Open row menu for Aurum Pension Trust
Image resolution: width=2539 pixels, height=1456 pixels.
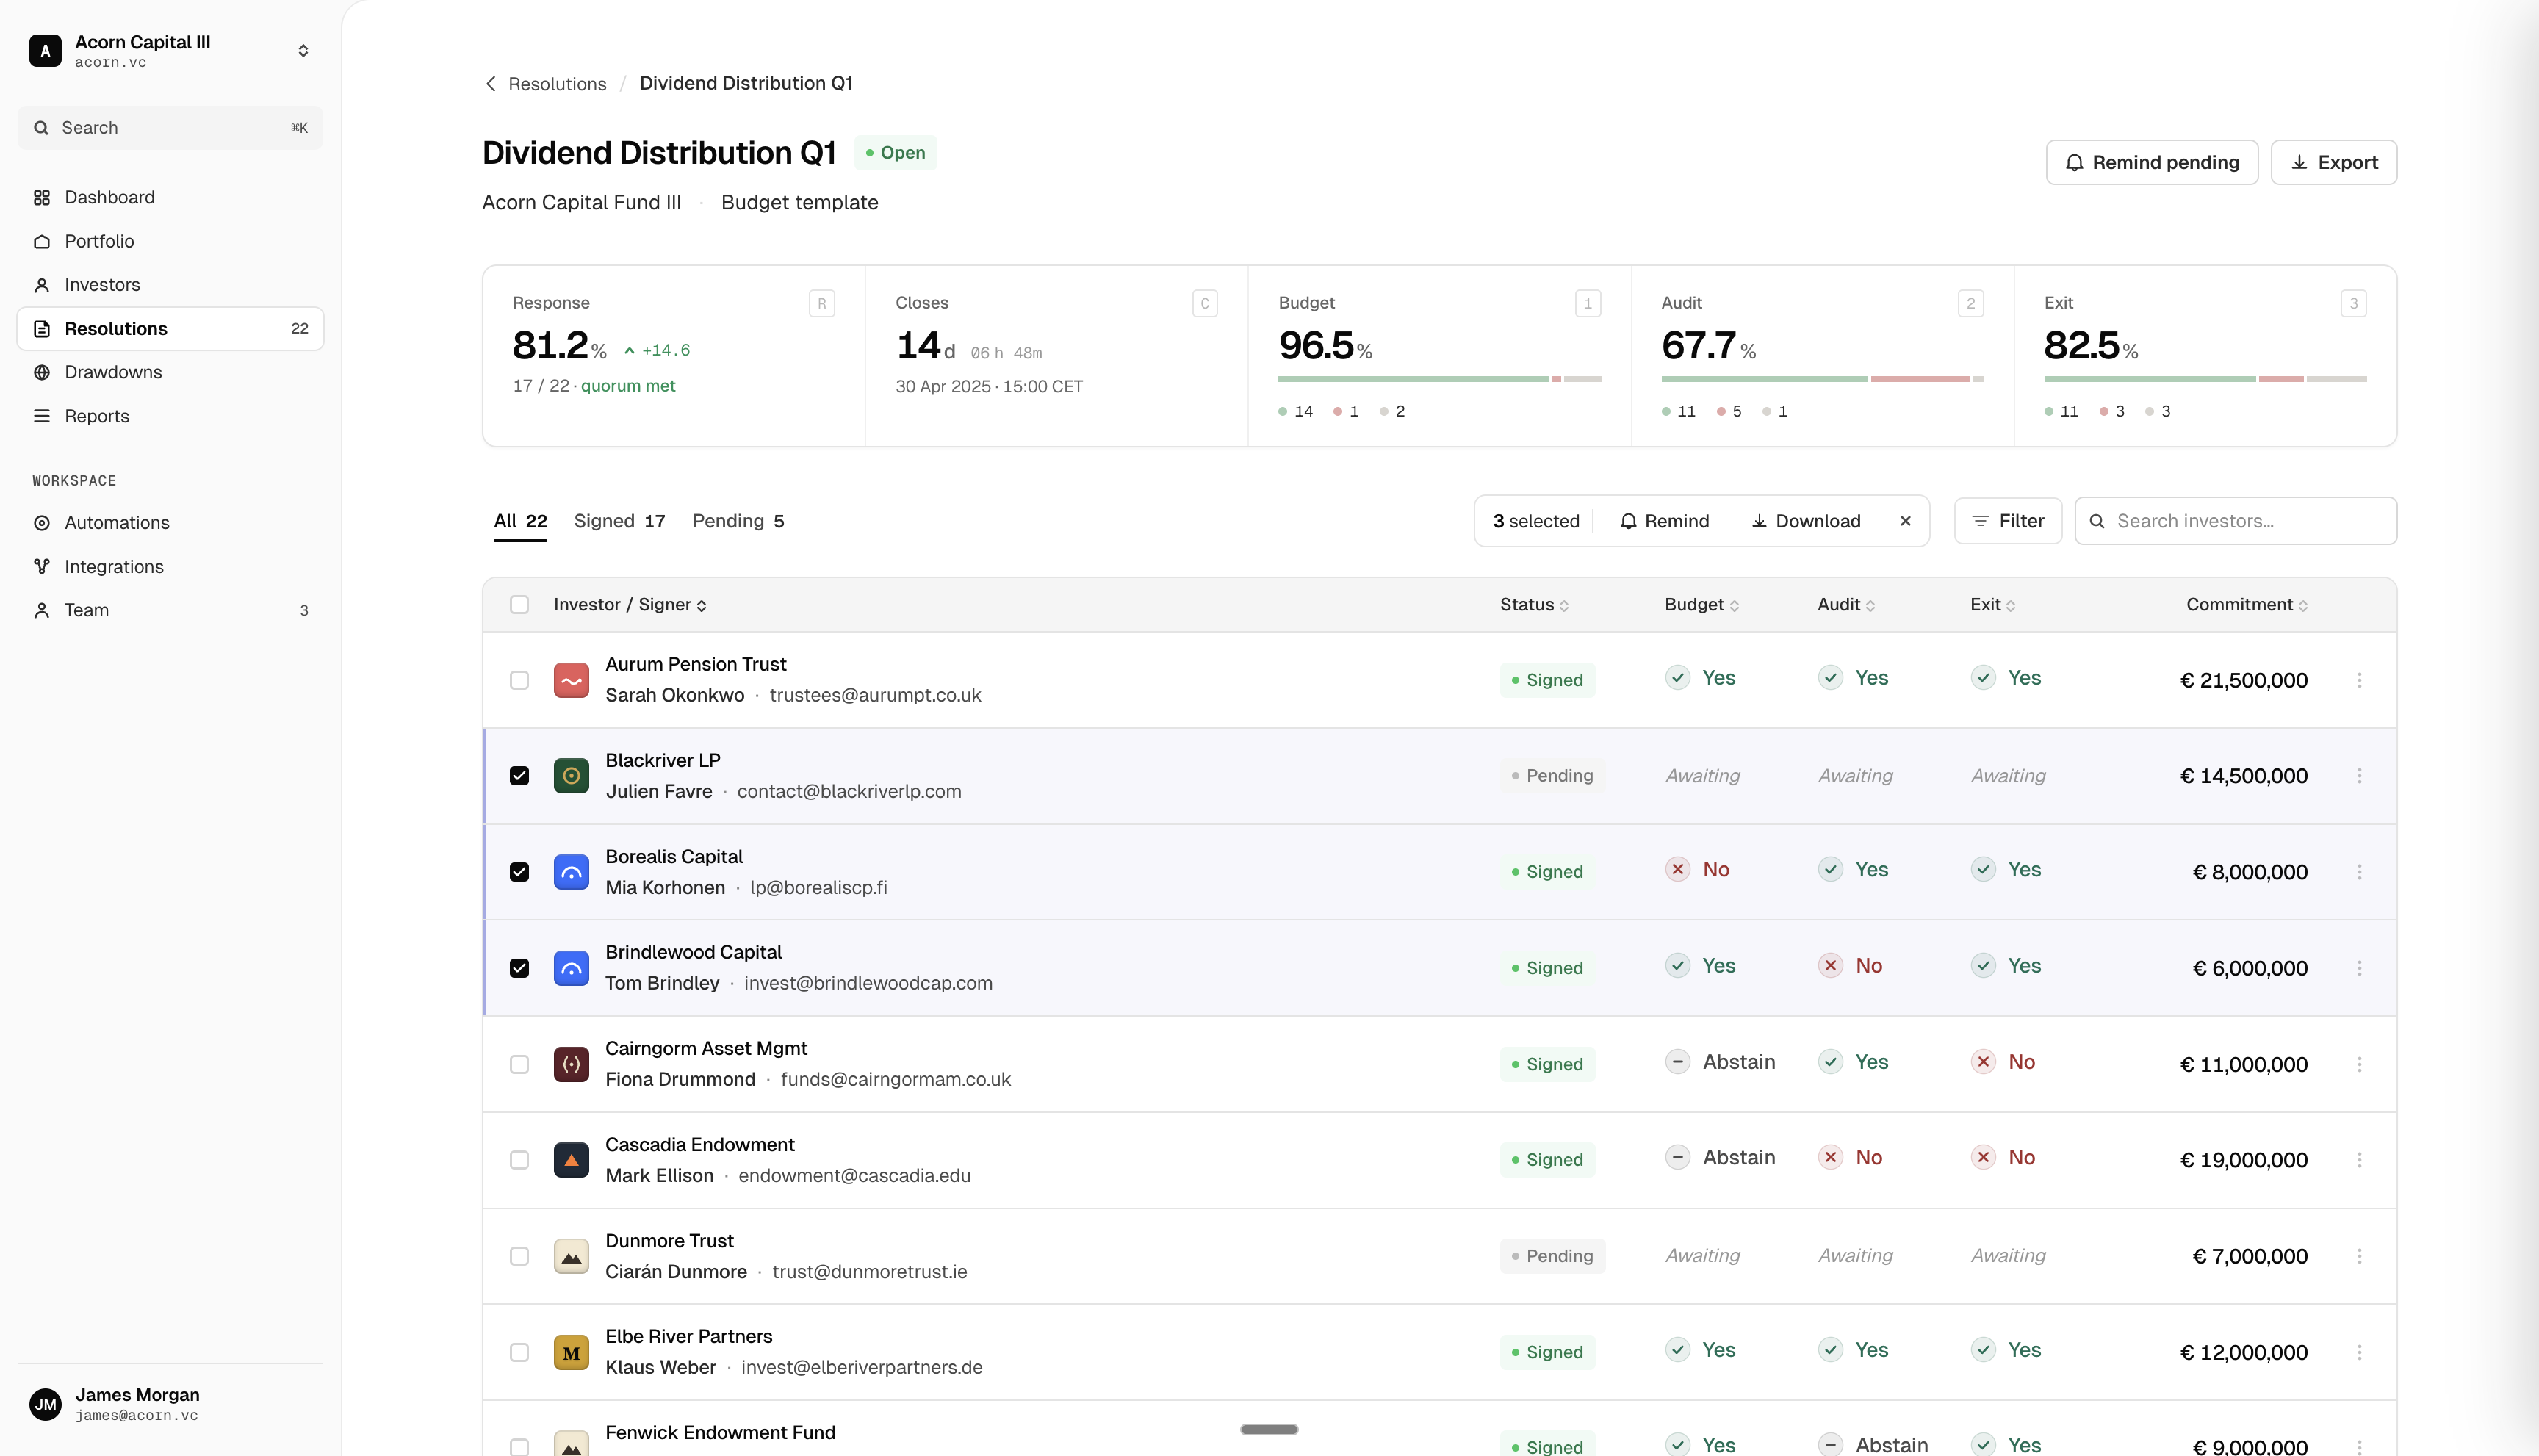[x=2359, y=680]
